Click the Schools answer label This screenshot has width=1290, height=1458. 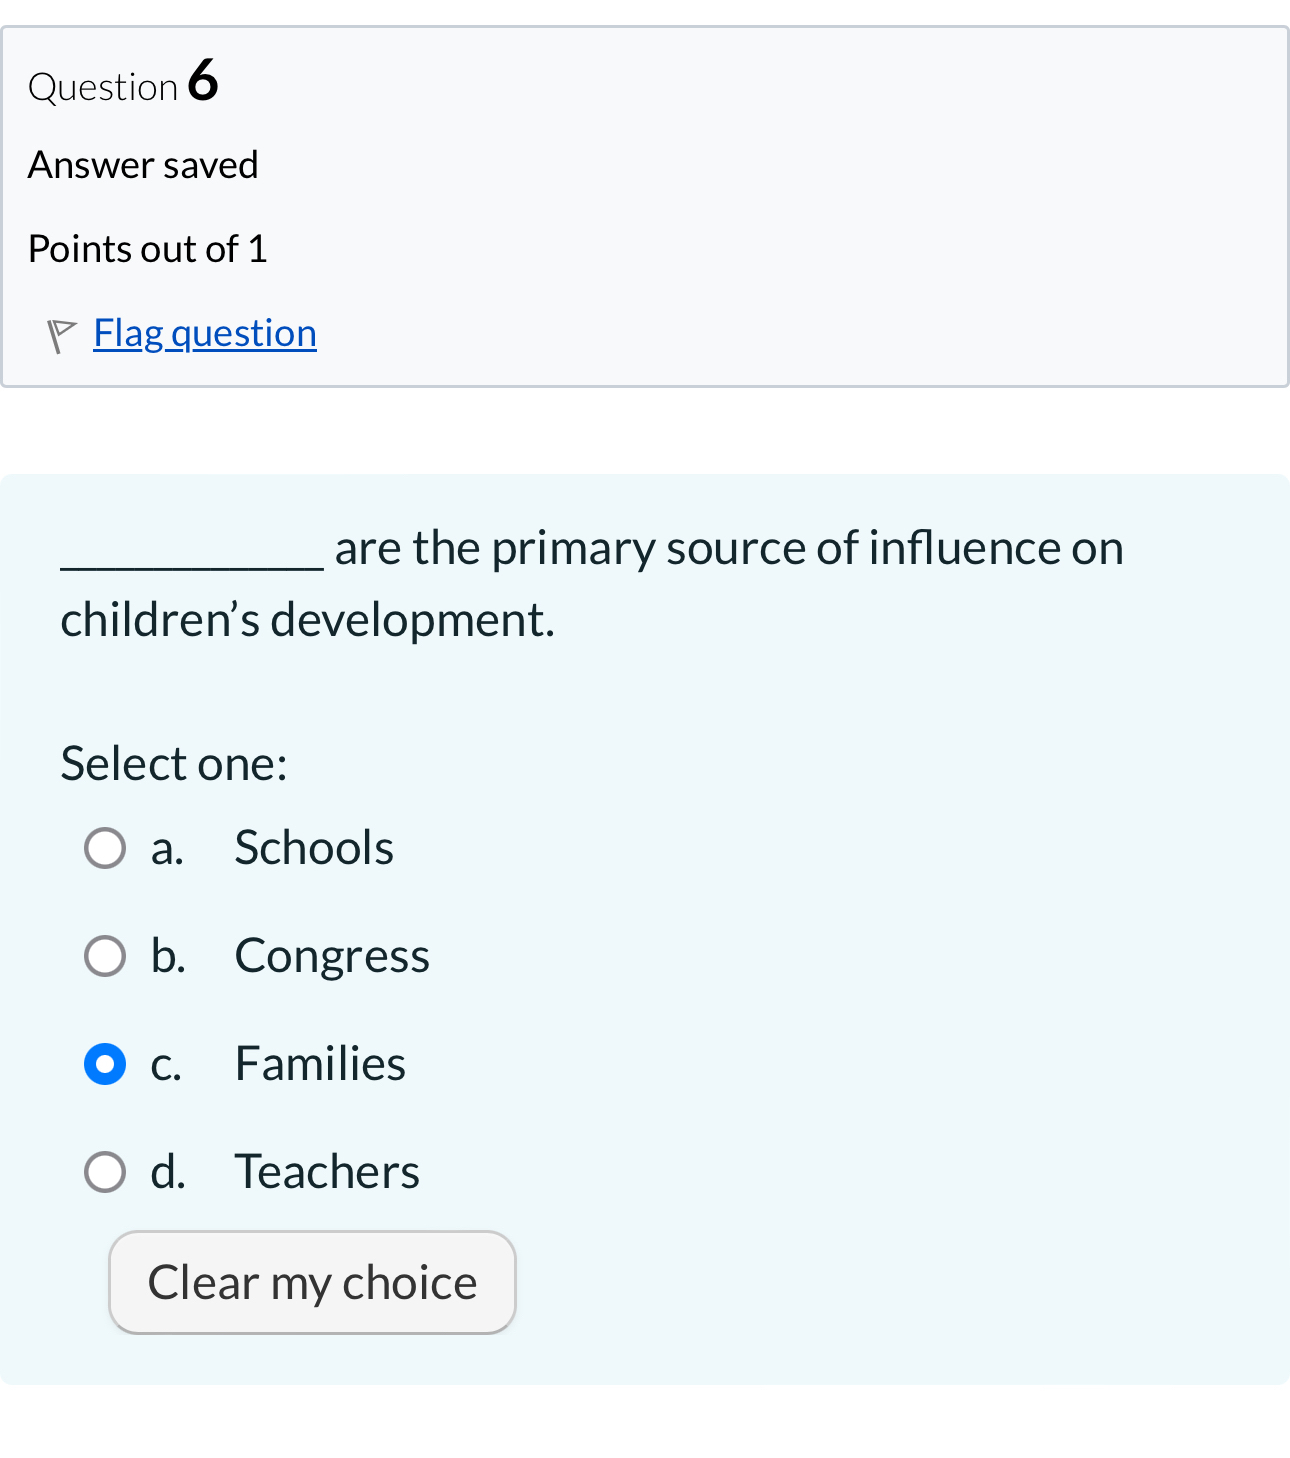click(x=313, y=848)
